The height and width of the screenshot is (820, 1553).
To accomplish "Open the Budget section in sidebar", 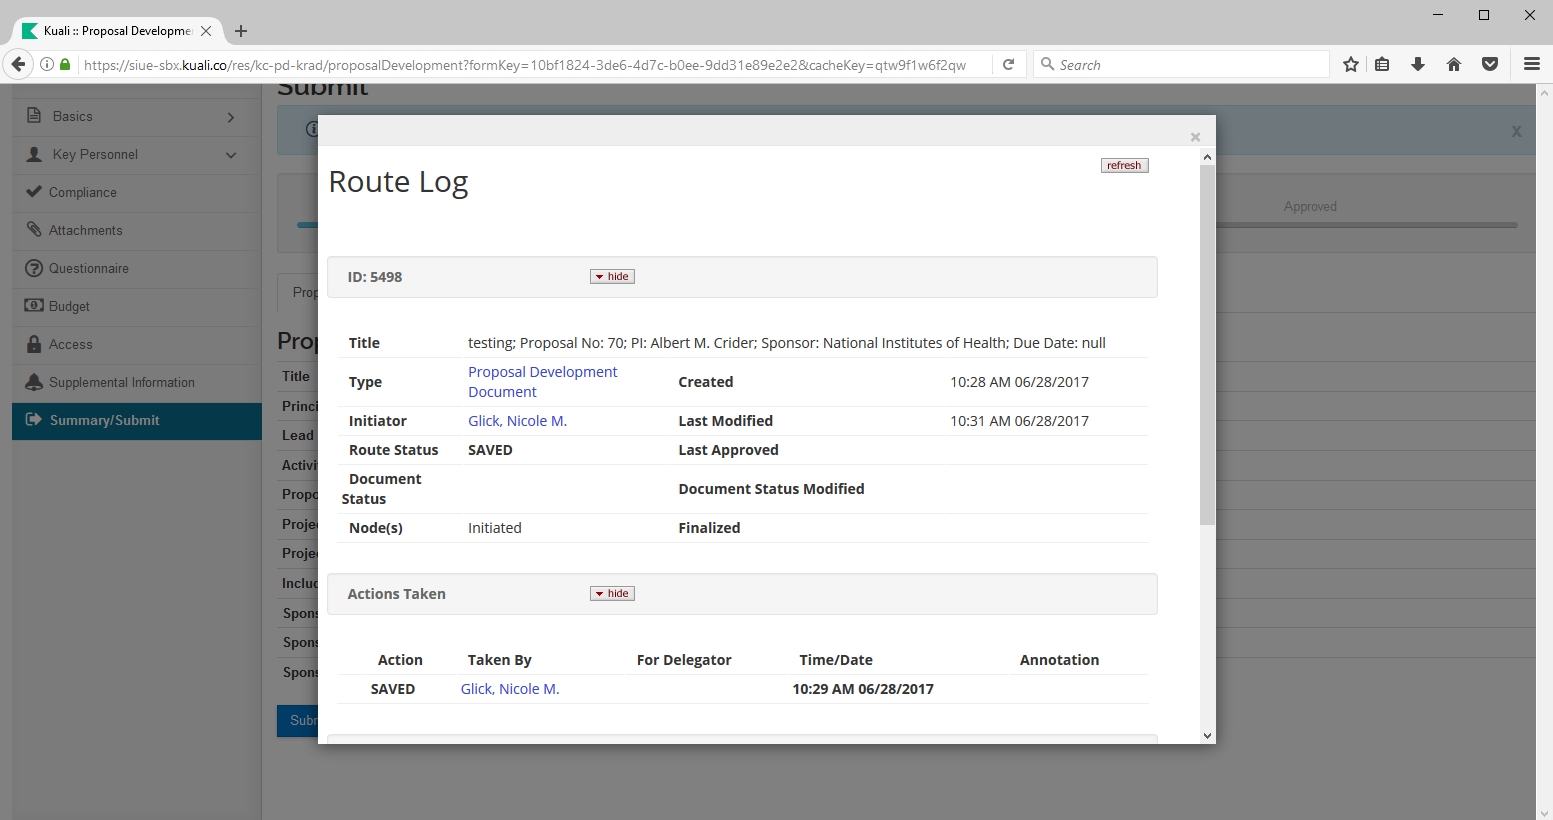I will tap(69, 307).
